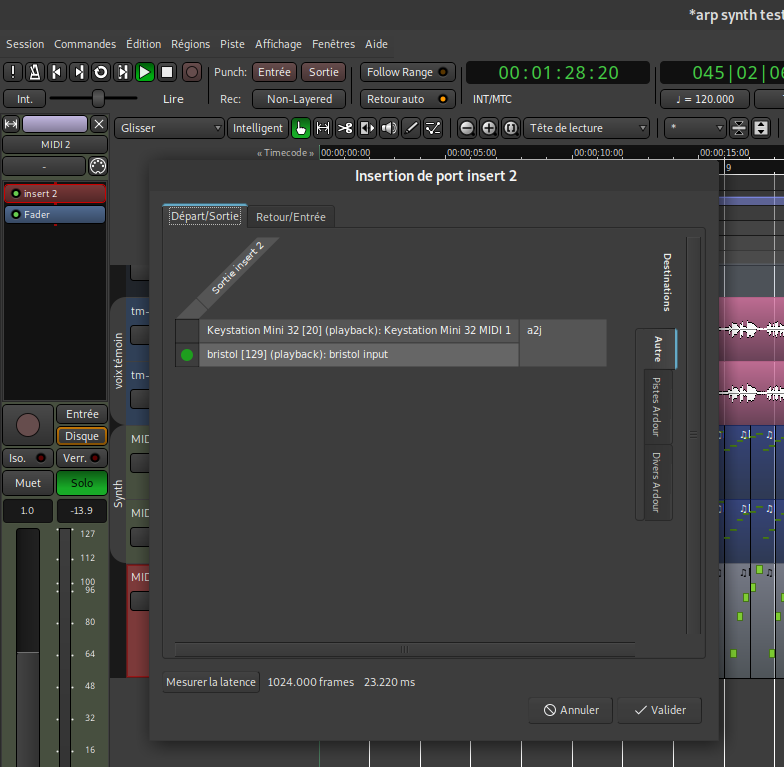Screen dimensions: 784x767
Task: Open the Tête de lecture dropdown
Action: (x=588, y=128)
